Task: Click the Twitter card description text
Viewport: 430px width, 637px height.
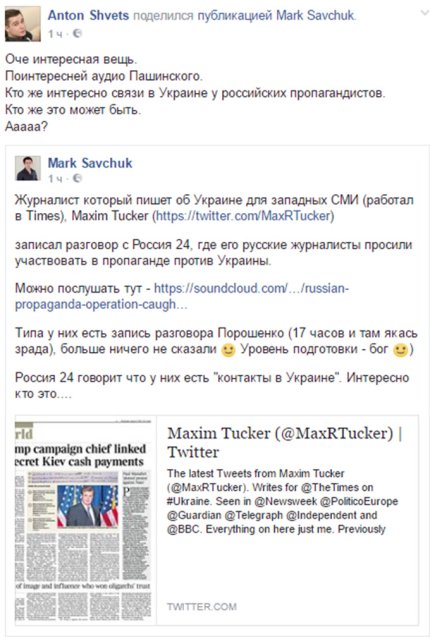Action: 282,501
